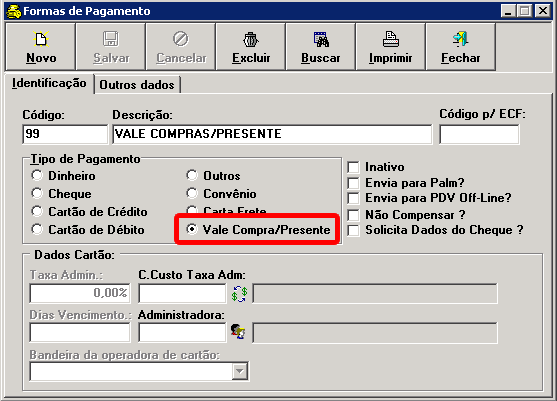Open the Buscar search binoculars icon
Screen dimensions: 557x401
(x=321, y=39)
